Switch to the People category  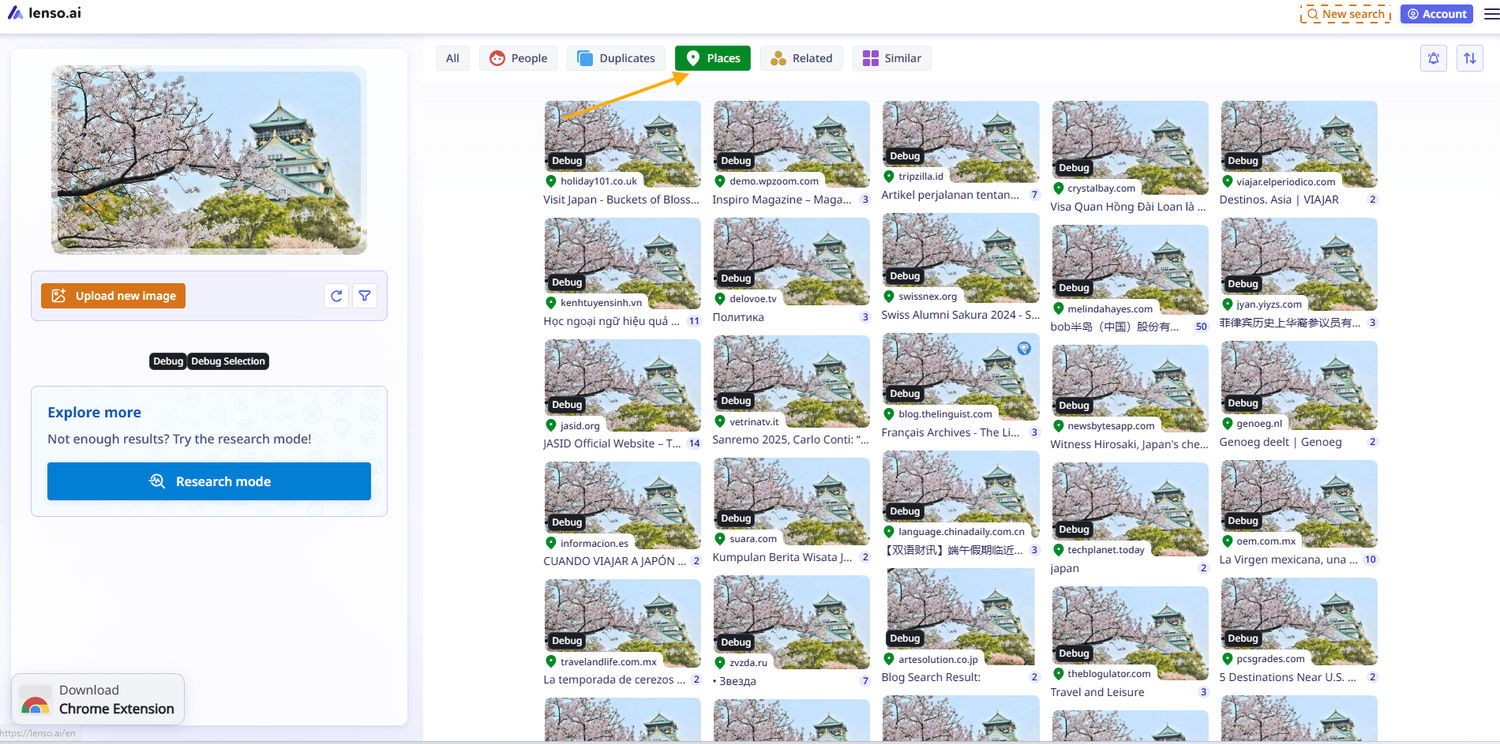[x=517, y=58]
